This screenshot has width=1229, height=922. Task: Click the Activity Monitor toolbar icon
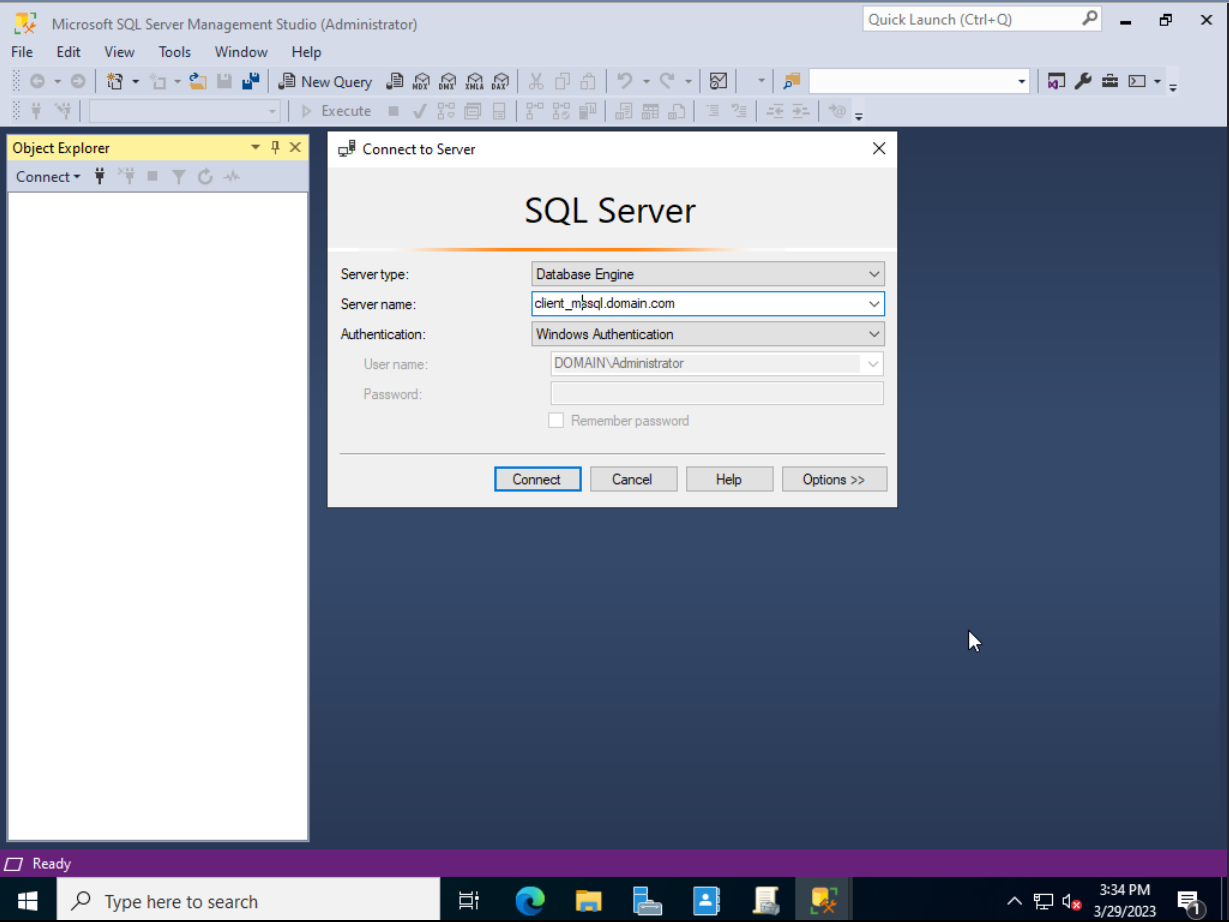pyautogui.click(x=718, y=82)
